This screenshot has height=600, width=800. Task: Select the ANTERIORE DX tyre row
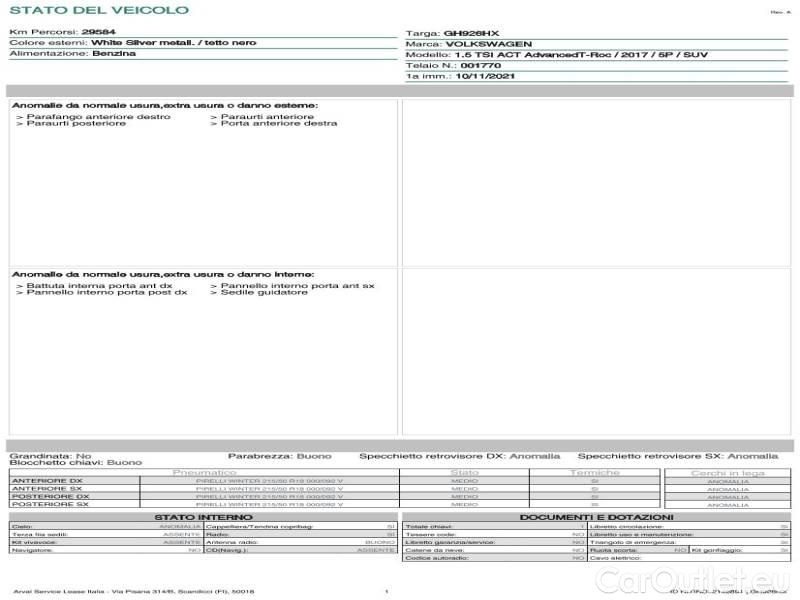pos(46,480)
